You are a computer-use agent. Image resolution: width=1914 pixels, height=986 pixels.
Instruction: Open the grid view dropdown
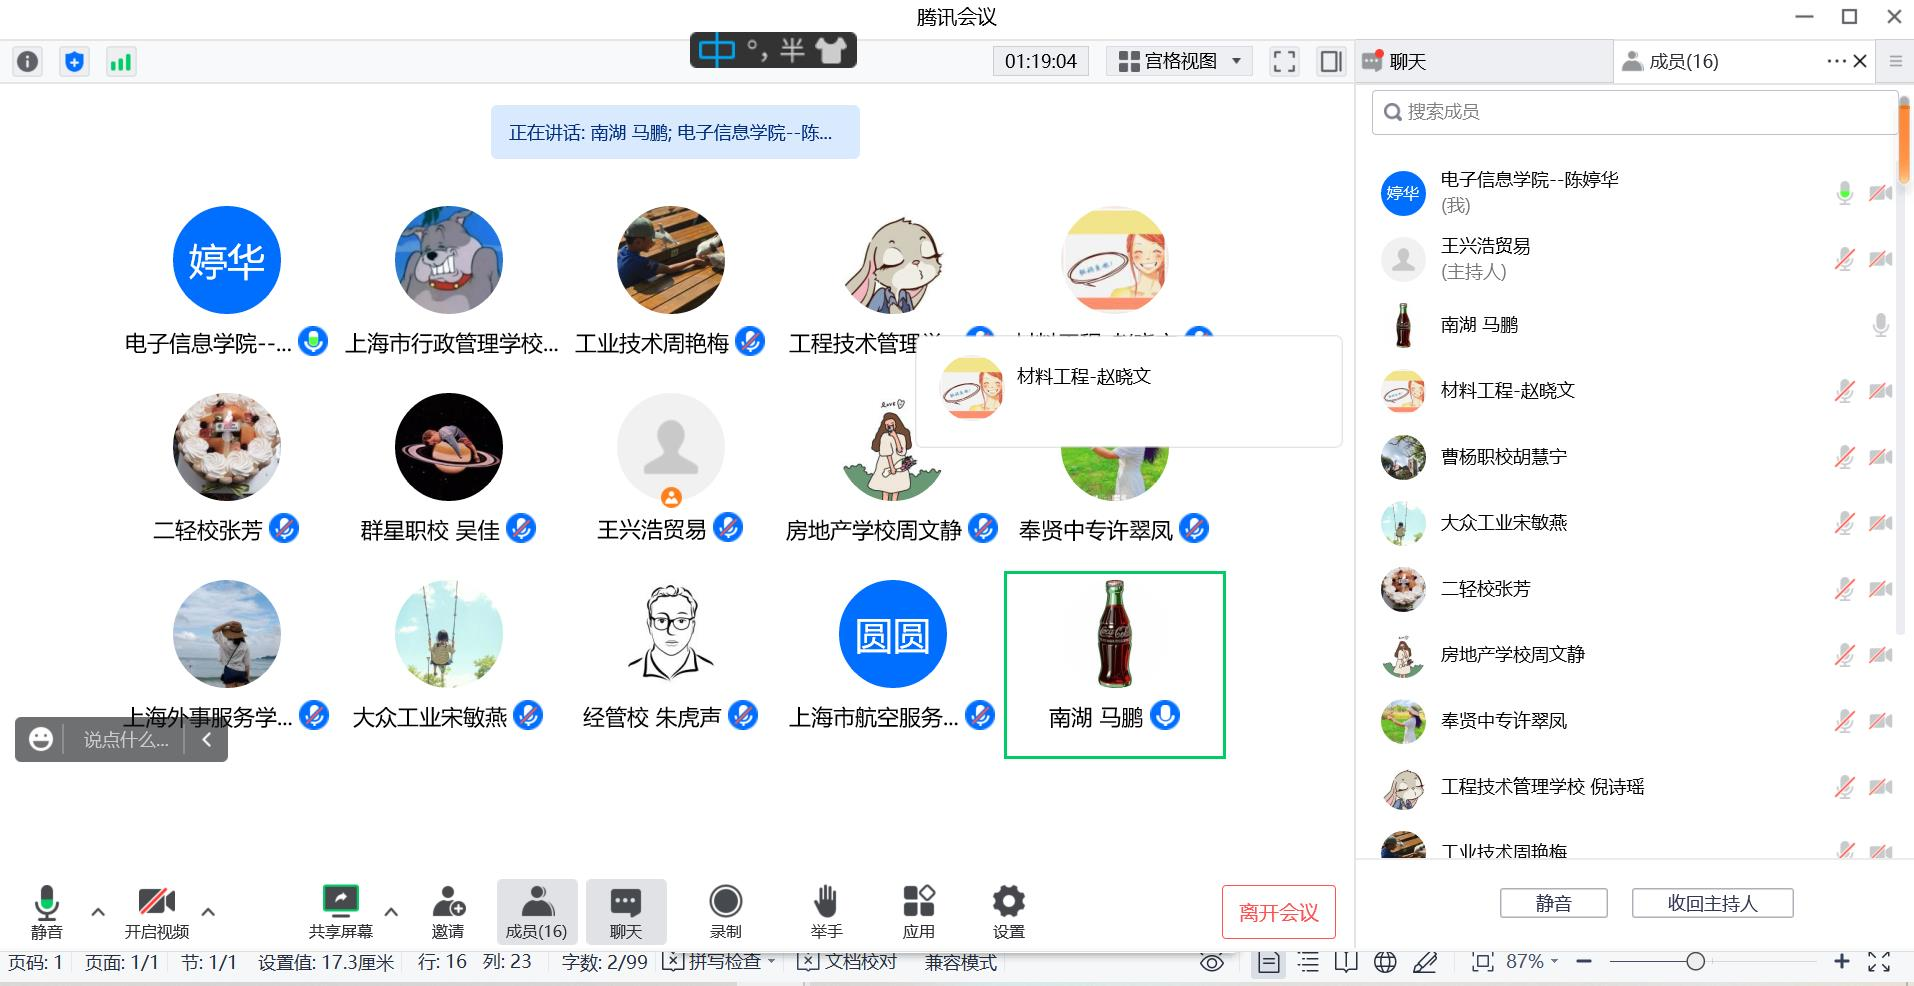click(x=1180, y=62)
